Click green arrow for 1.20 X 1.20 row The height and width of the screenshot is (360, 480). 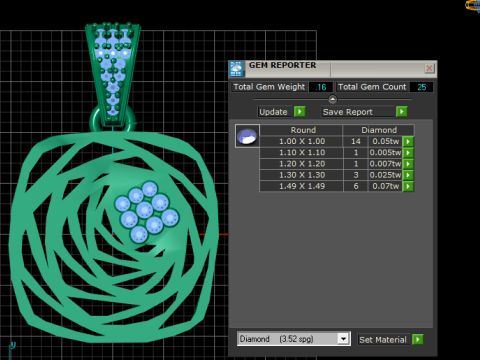tap(408, 164)
